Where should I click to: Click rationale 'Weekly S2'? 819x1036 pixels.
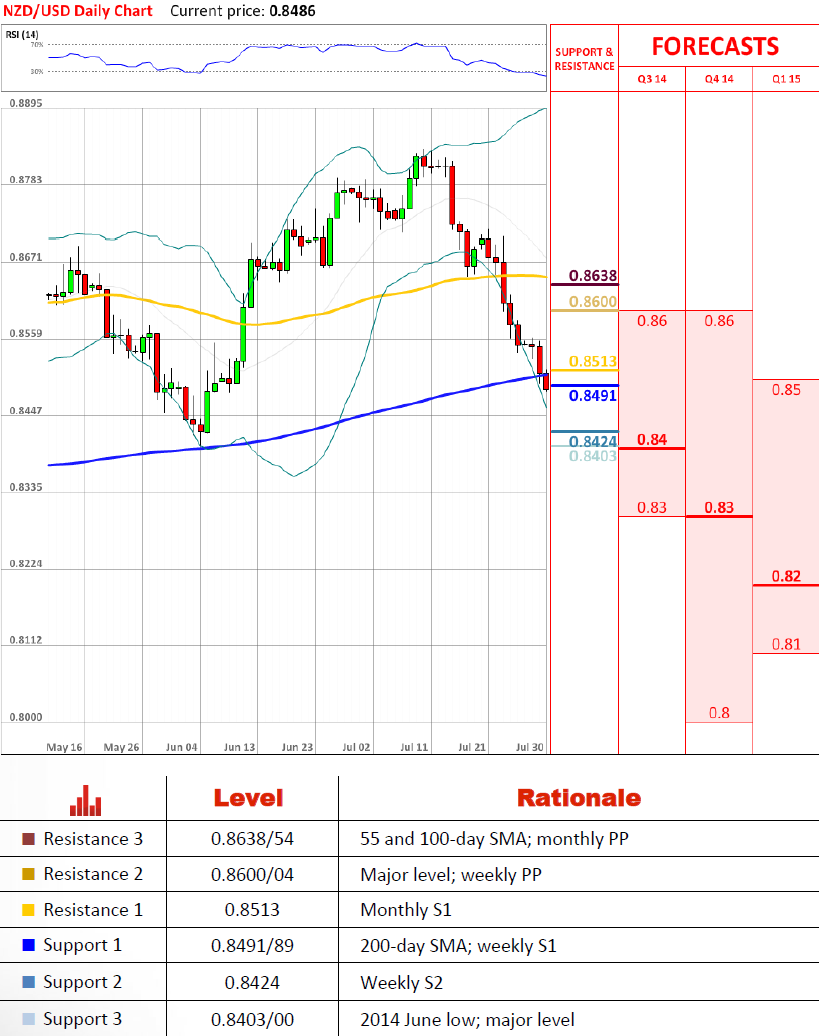click(402, 983)
